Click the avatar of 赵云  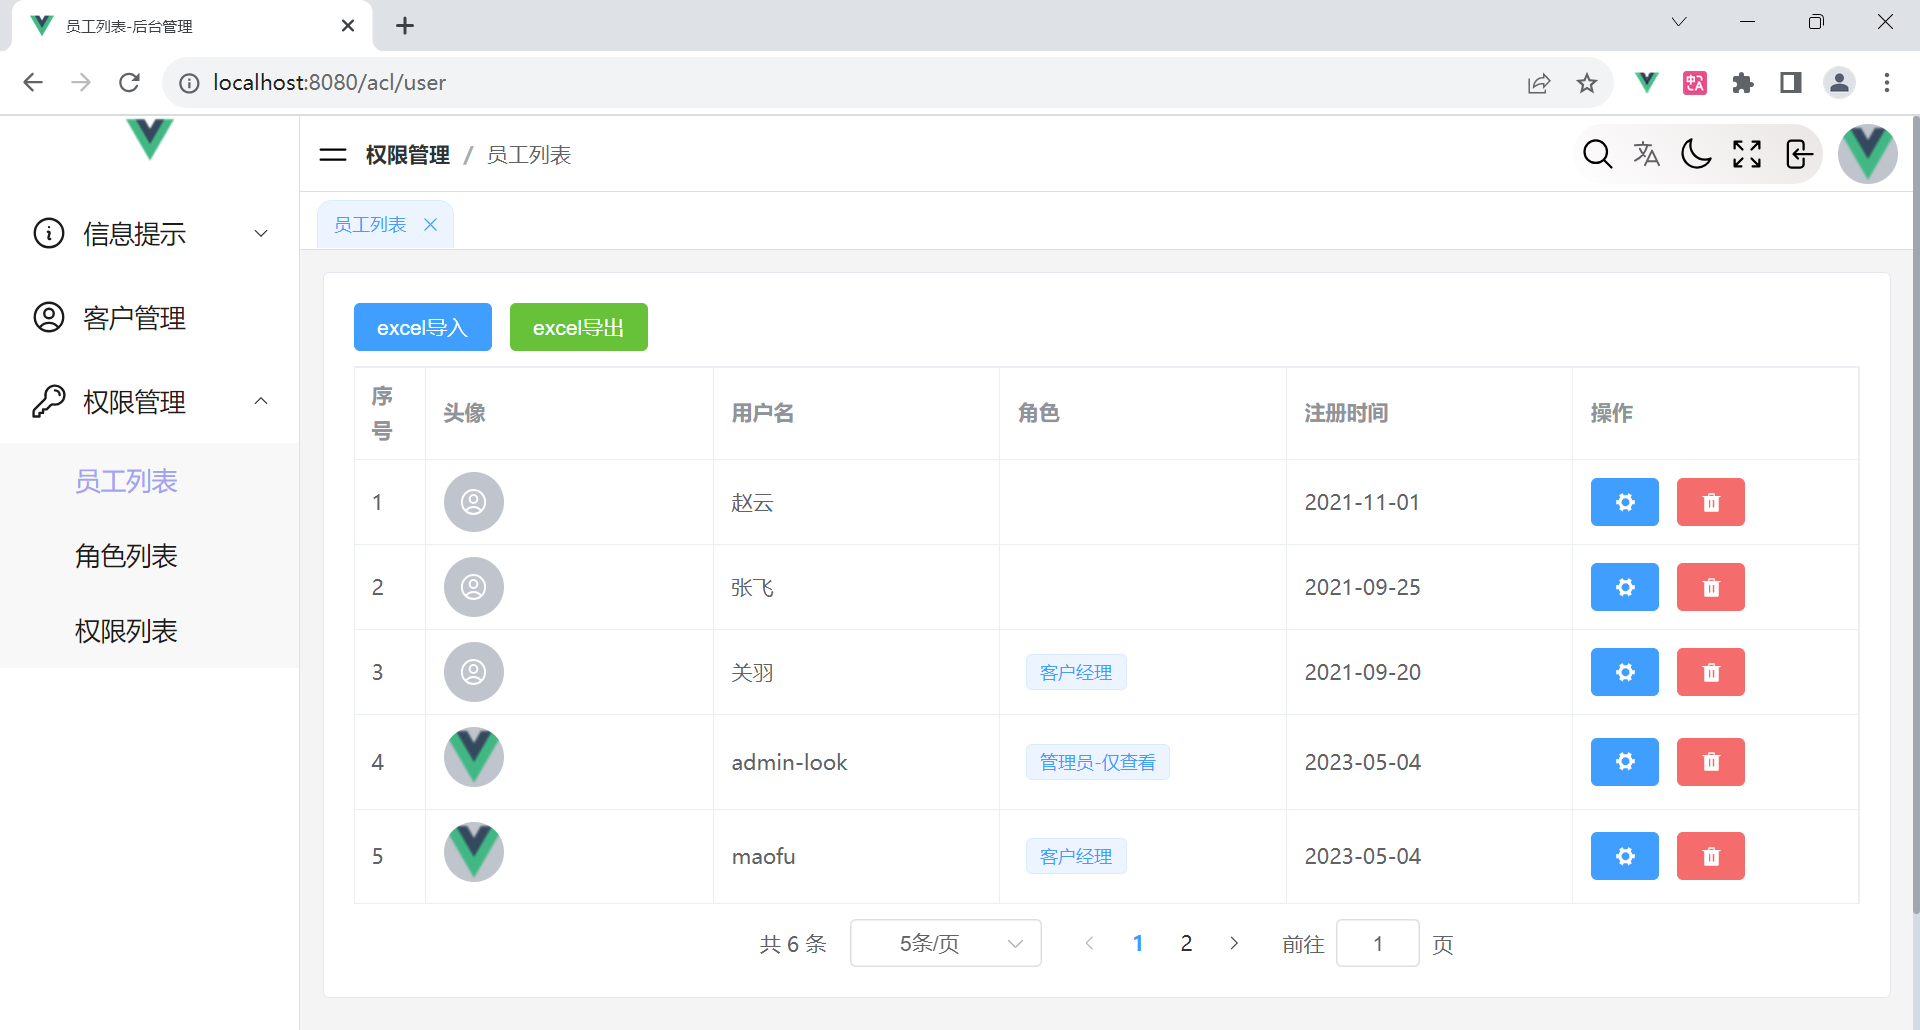coord(474,502)
